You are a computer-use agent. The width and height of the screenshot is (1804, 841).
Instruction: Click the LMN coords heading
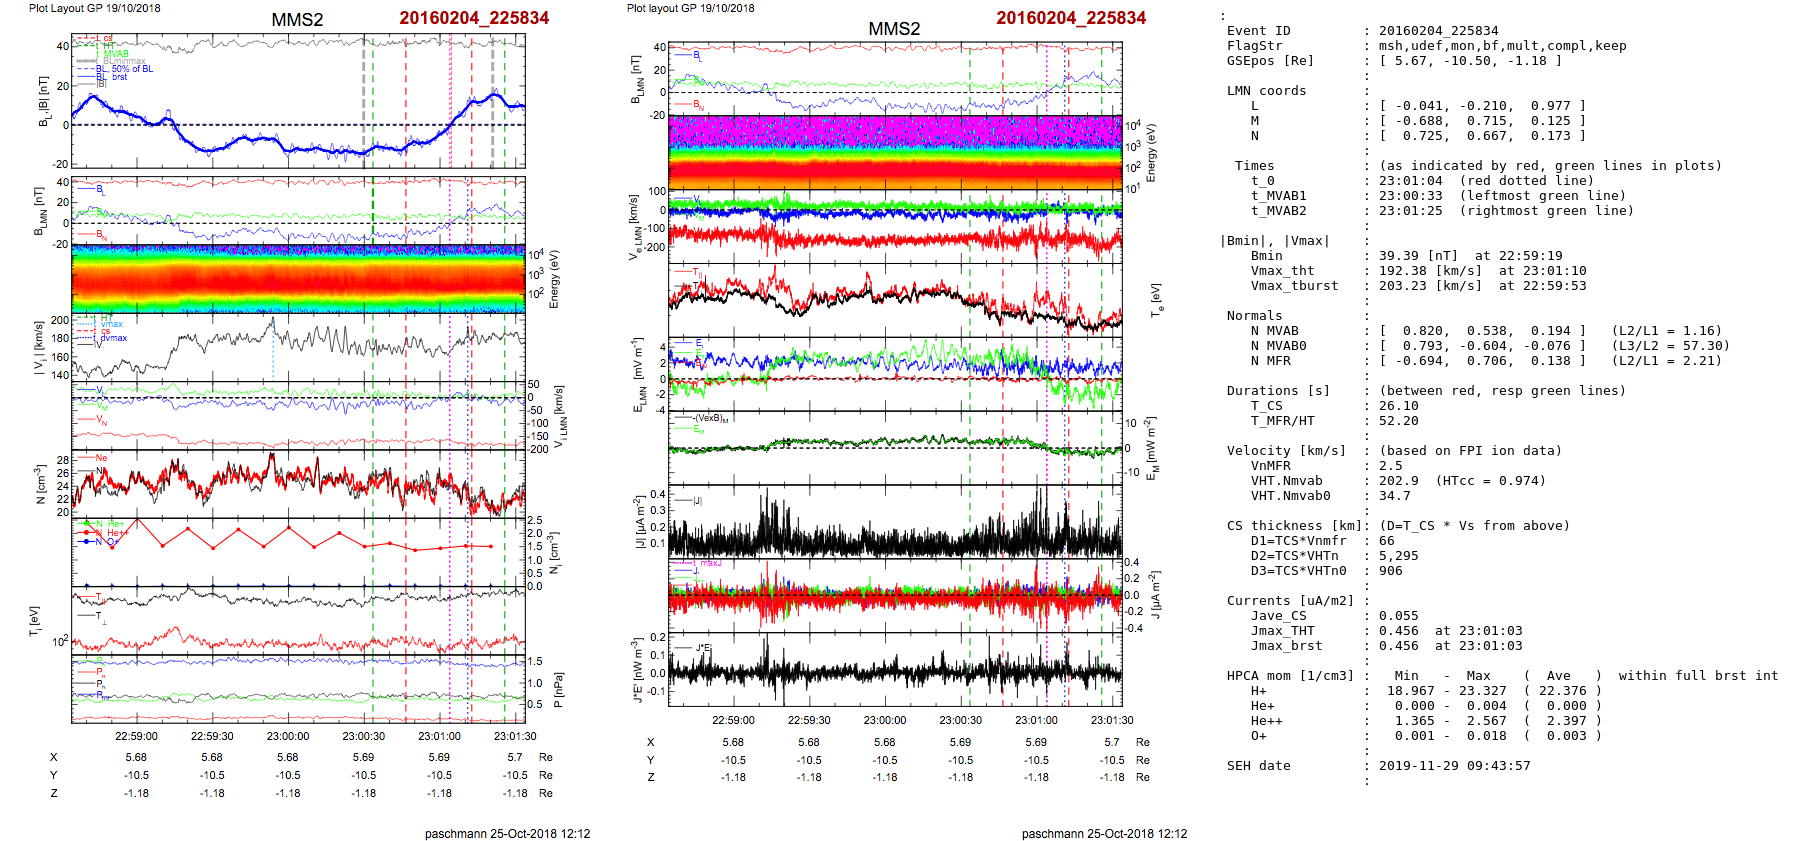(1266, 91)
